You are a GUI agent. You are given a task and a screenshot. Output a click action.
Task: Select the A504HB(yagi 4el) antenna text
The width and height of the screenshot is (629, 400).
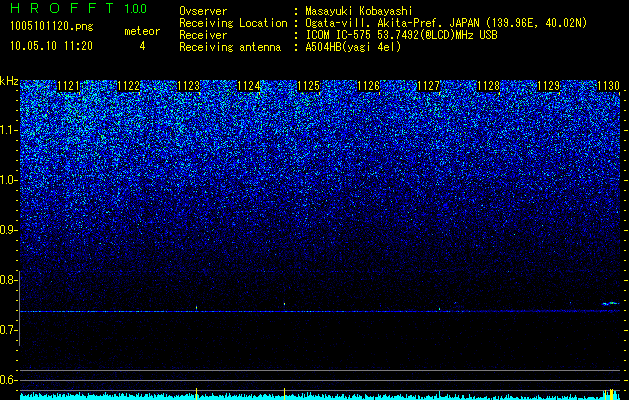tap(353, 47)
